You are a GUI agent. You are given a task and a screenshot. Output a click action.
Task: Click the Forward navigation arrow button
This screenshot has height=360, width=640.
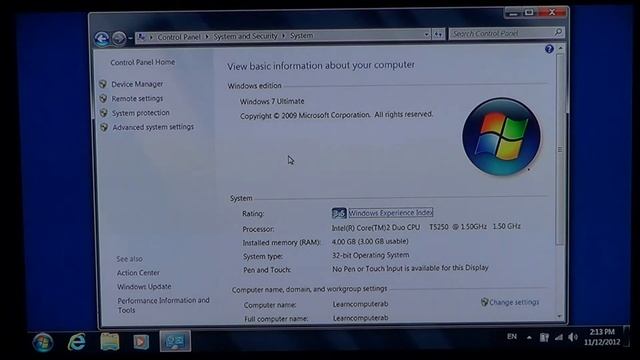click(119, 38)
